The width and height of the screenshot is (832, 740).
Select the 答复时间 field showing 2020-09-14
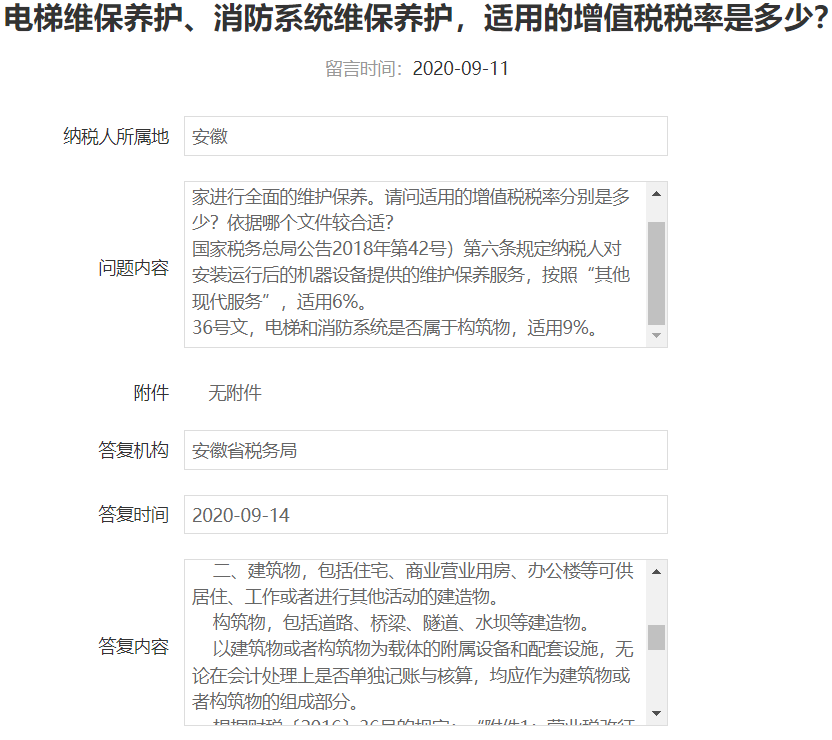pos(425,515)
